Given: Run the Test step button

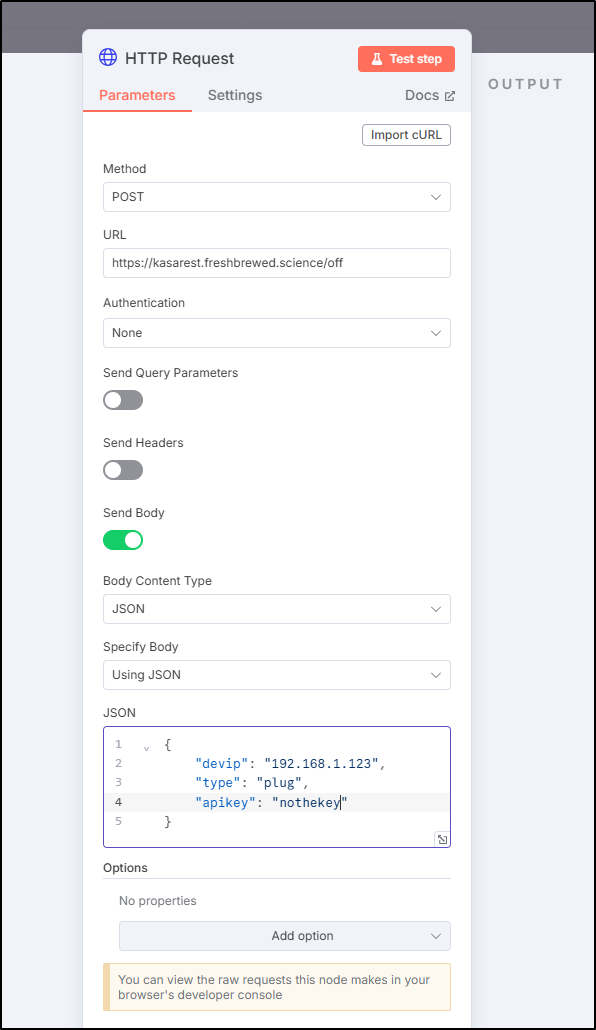Looking at the screenshot, I should pyautogui.click(x=406, y=59).
